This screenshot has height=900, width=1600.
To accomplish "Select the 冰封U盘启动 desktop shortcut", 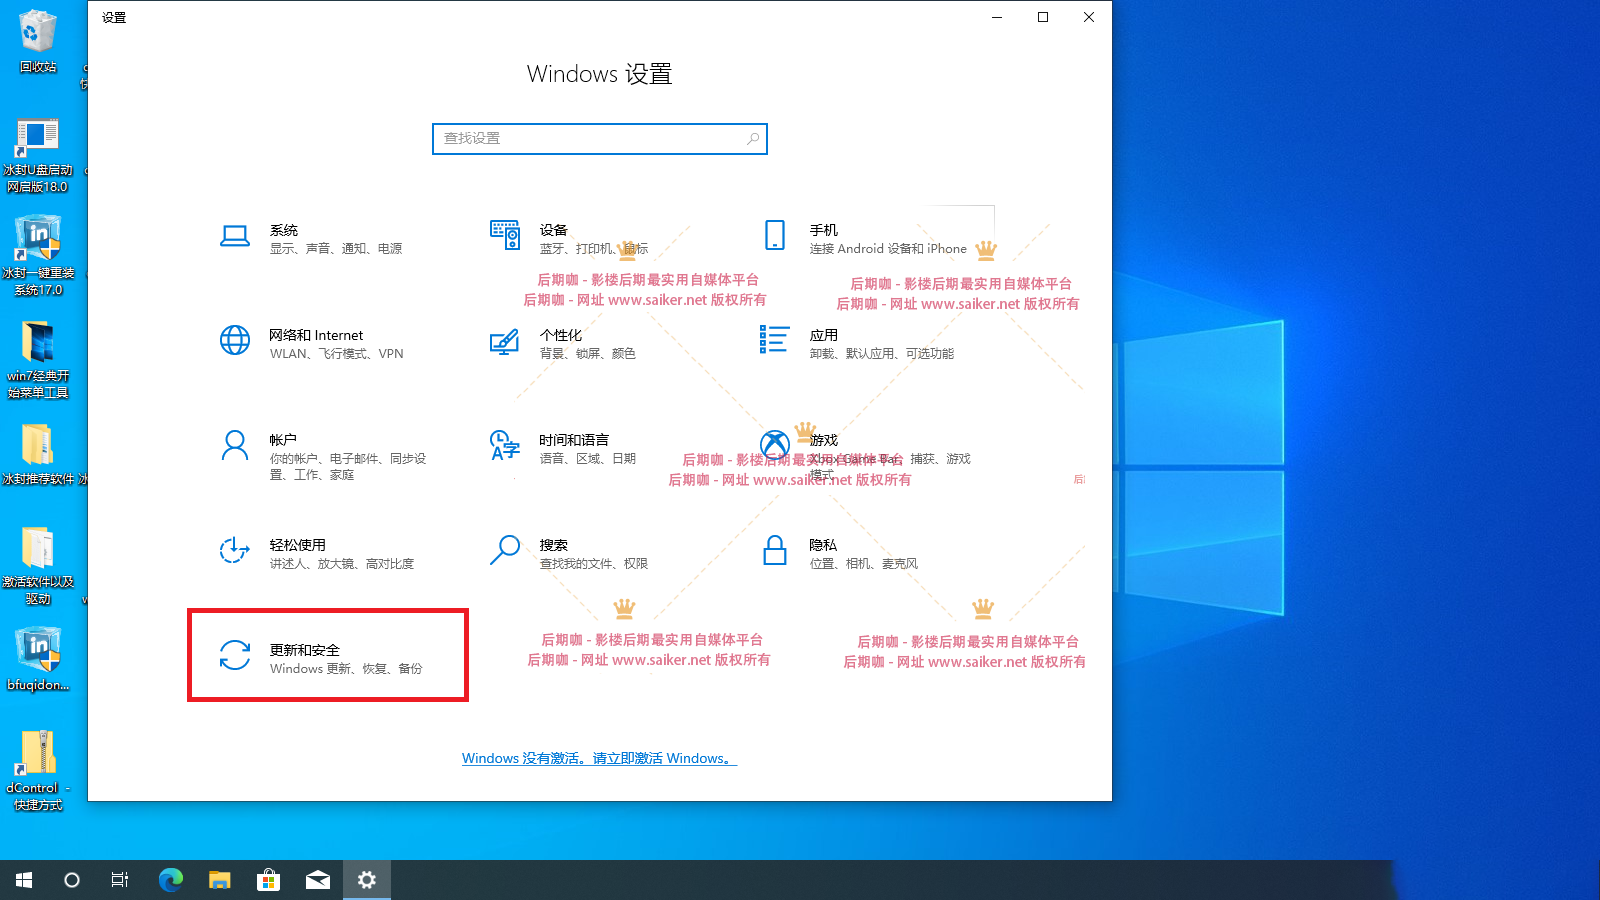I will (38, 156).
